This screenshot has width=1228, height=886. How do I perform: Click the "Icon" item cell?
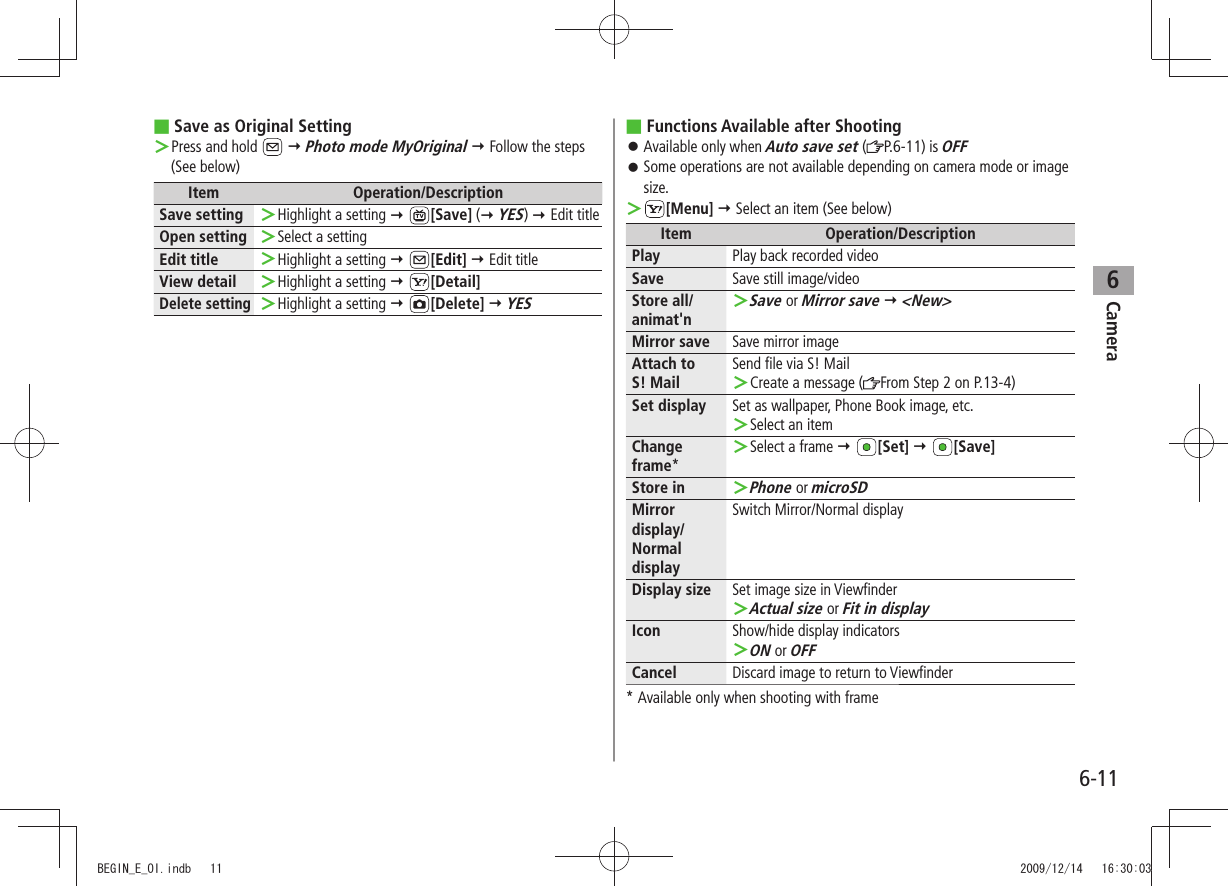click(676, 641)
